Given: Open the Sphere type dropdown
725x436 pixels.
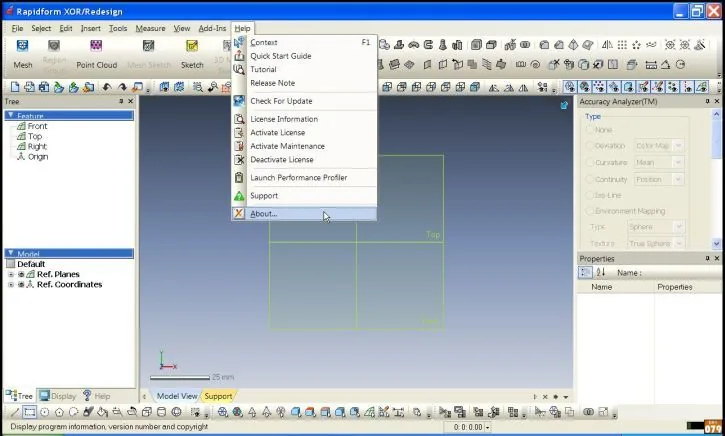Looking at the screenshot, I should pos(656,227).
